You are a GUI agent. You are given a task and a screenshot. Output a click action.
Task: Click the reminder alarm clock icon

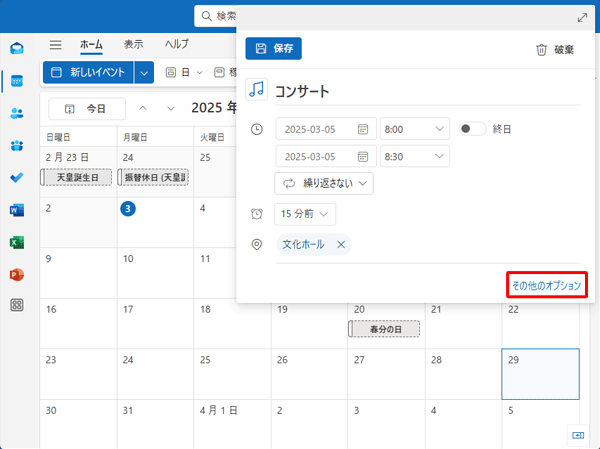(x=257, y=214)
